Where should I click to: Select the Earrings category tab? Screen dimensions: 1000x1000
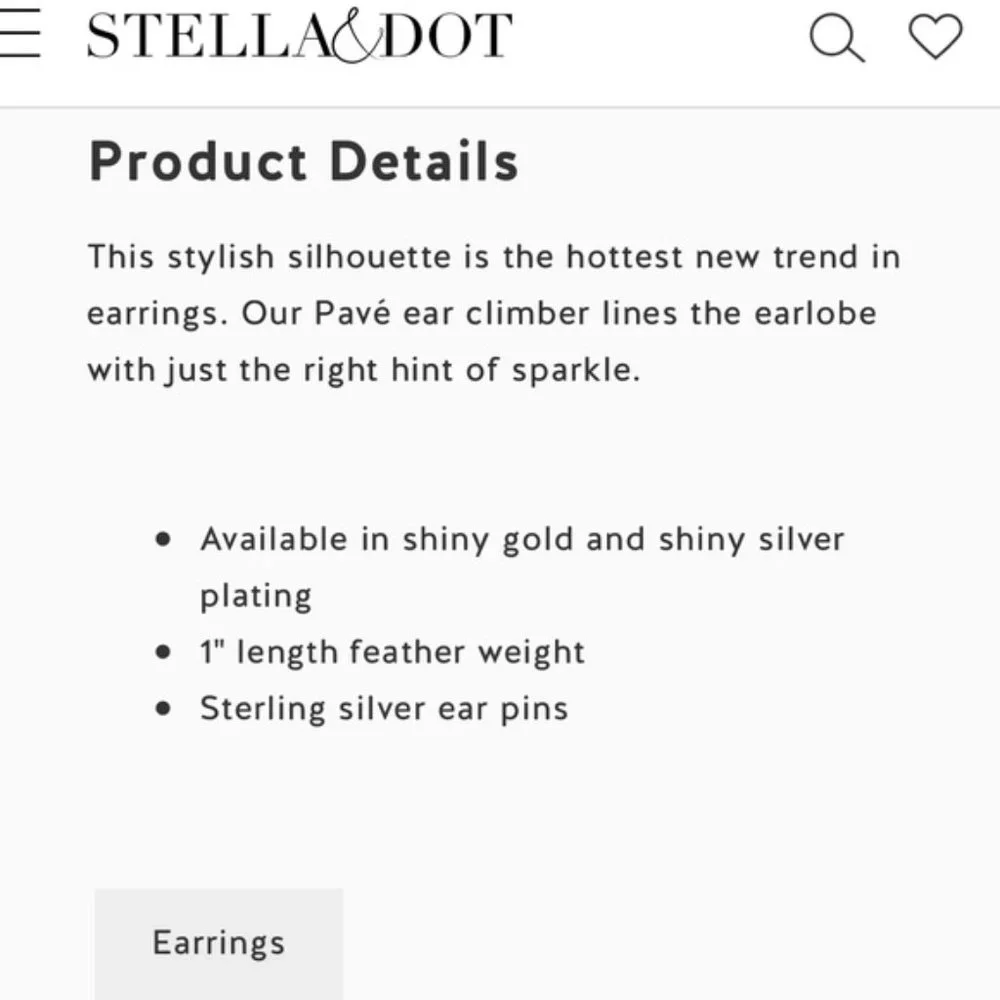(217, 941)
